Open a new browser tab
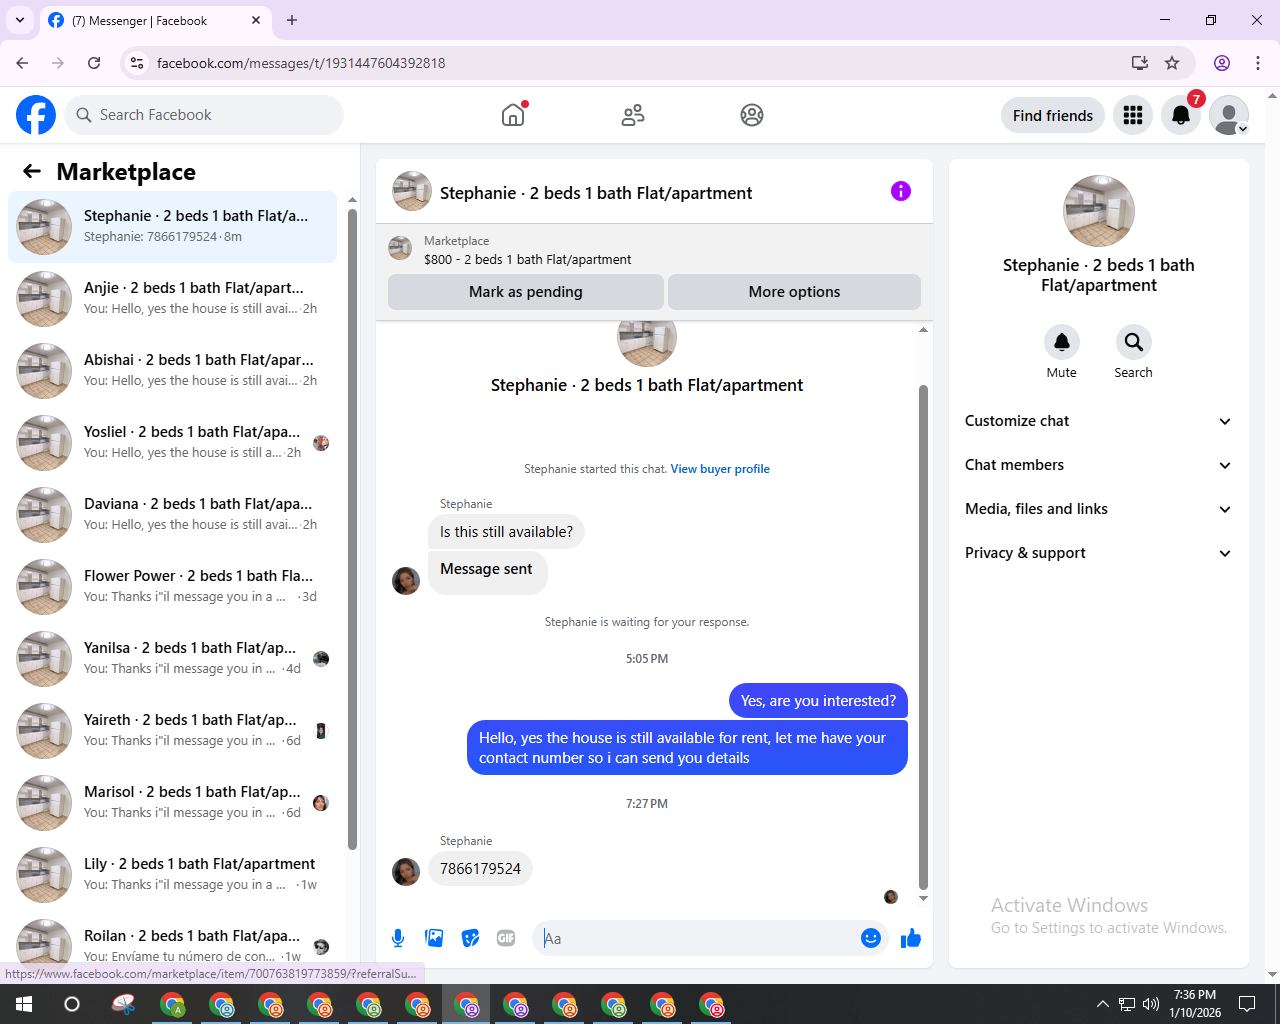The image size is (1280, 1024). coord(292,20)
